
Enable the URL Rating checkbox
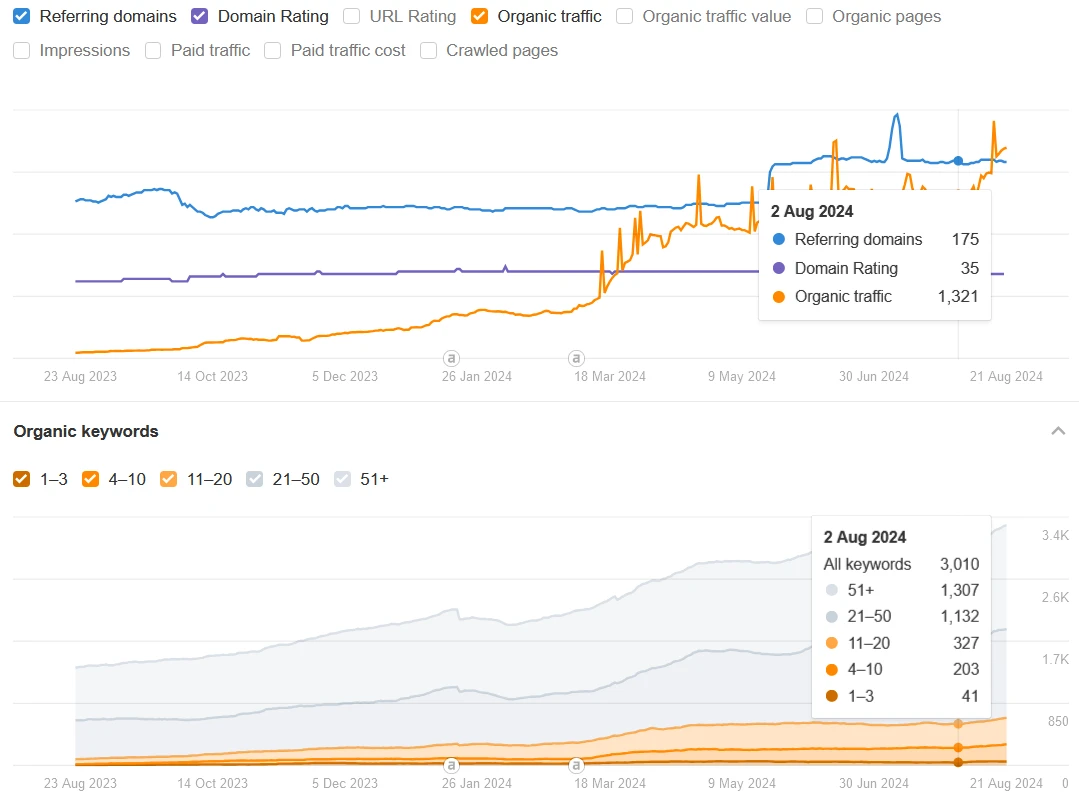pos(351,16)
